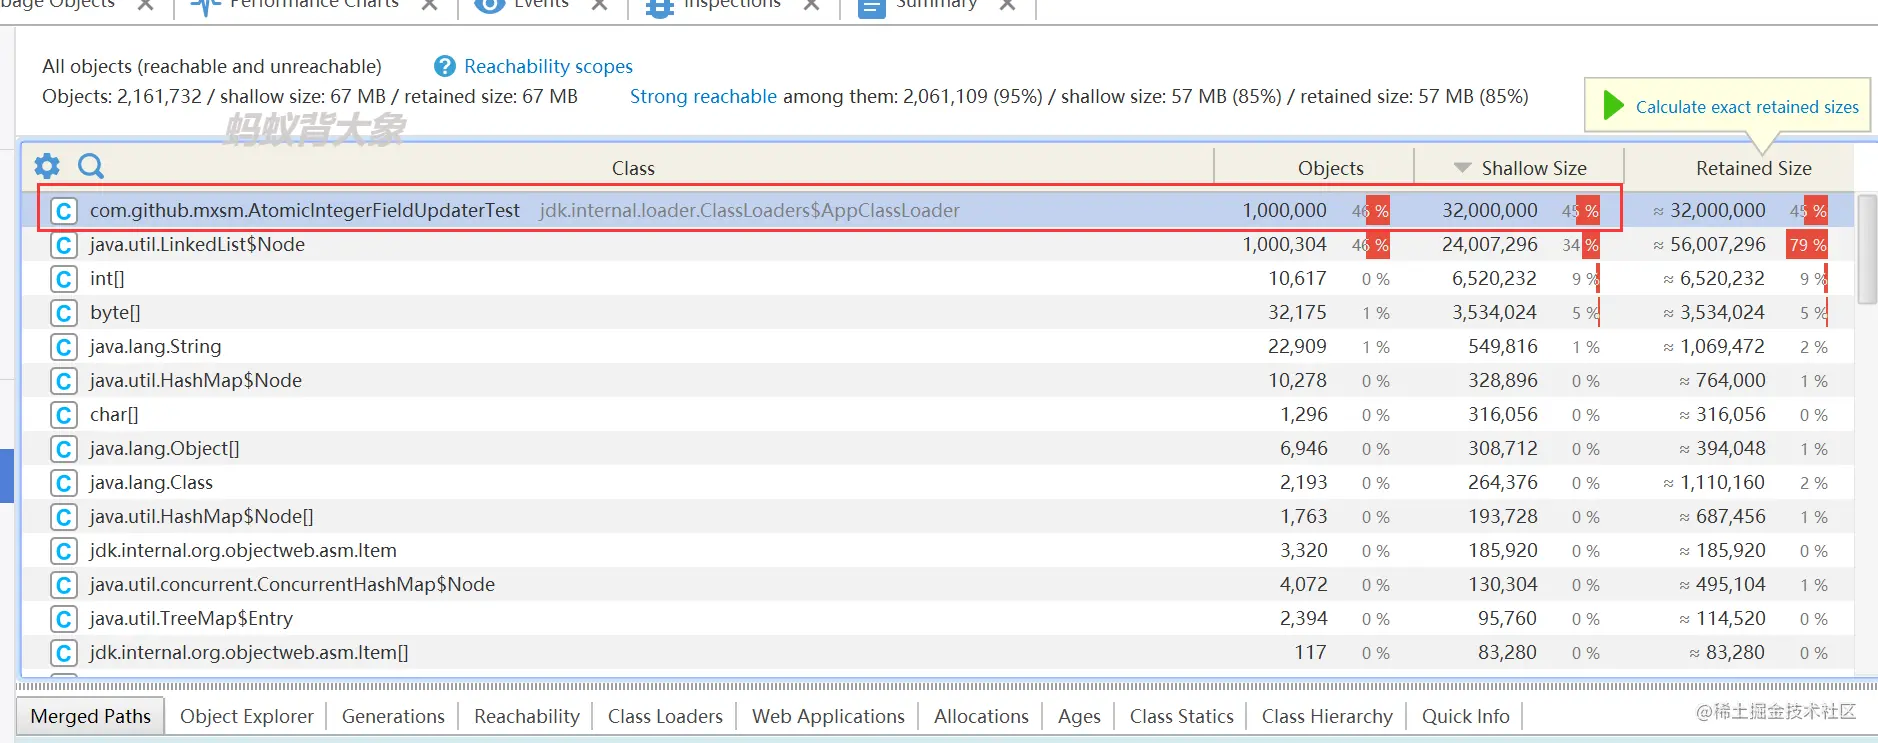Close the Inspections tab

811,5
